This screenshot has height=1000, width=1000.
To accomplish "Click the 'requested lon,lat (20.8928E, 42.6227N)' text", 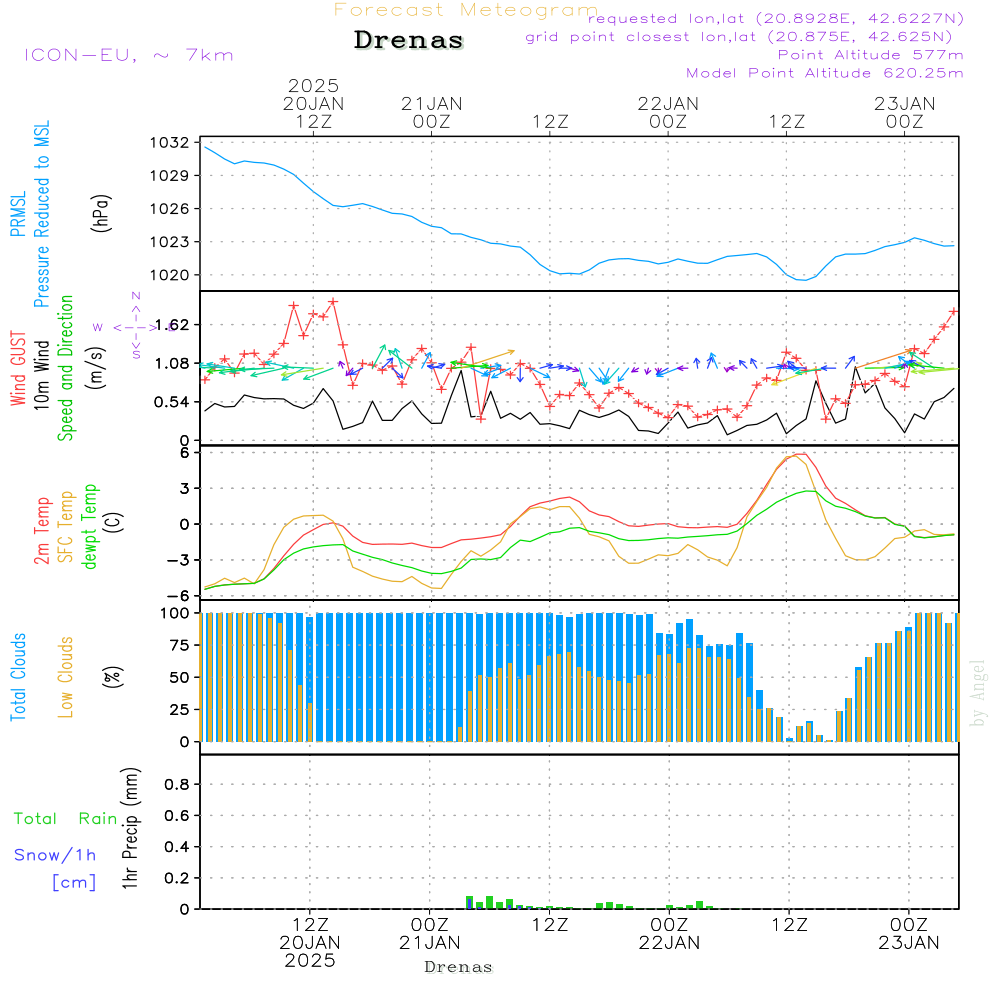I will [x=776, y=18].
